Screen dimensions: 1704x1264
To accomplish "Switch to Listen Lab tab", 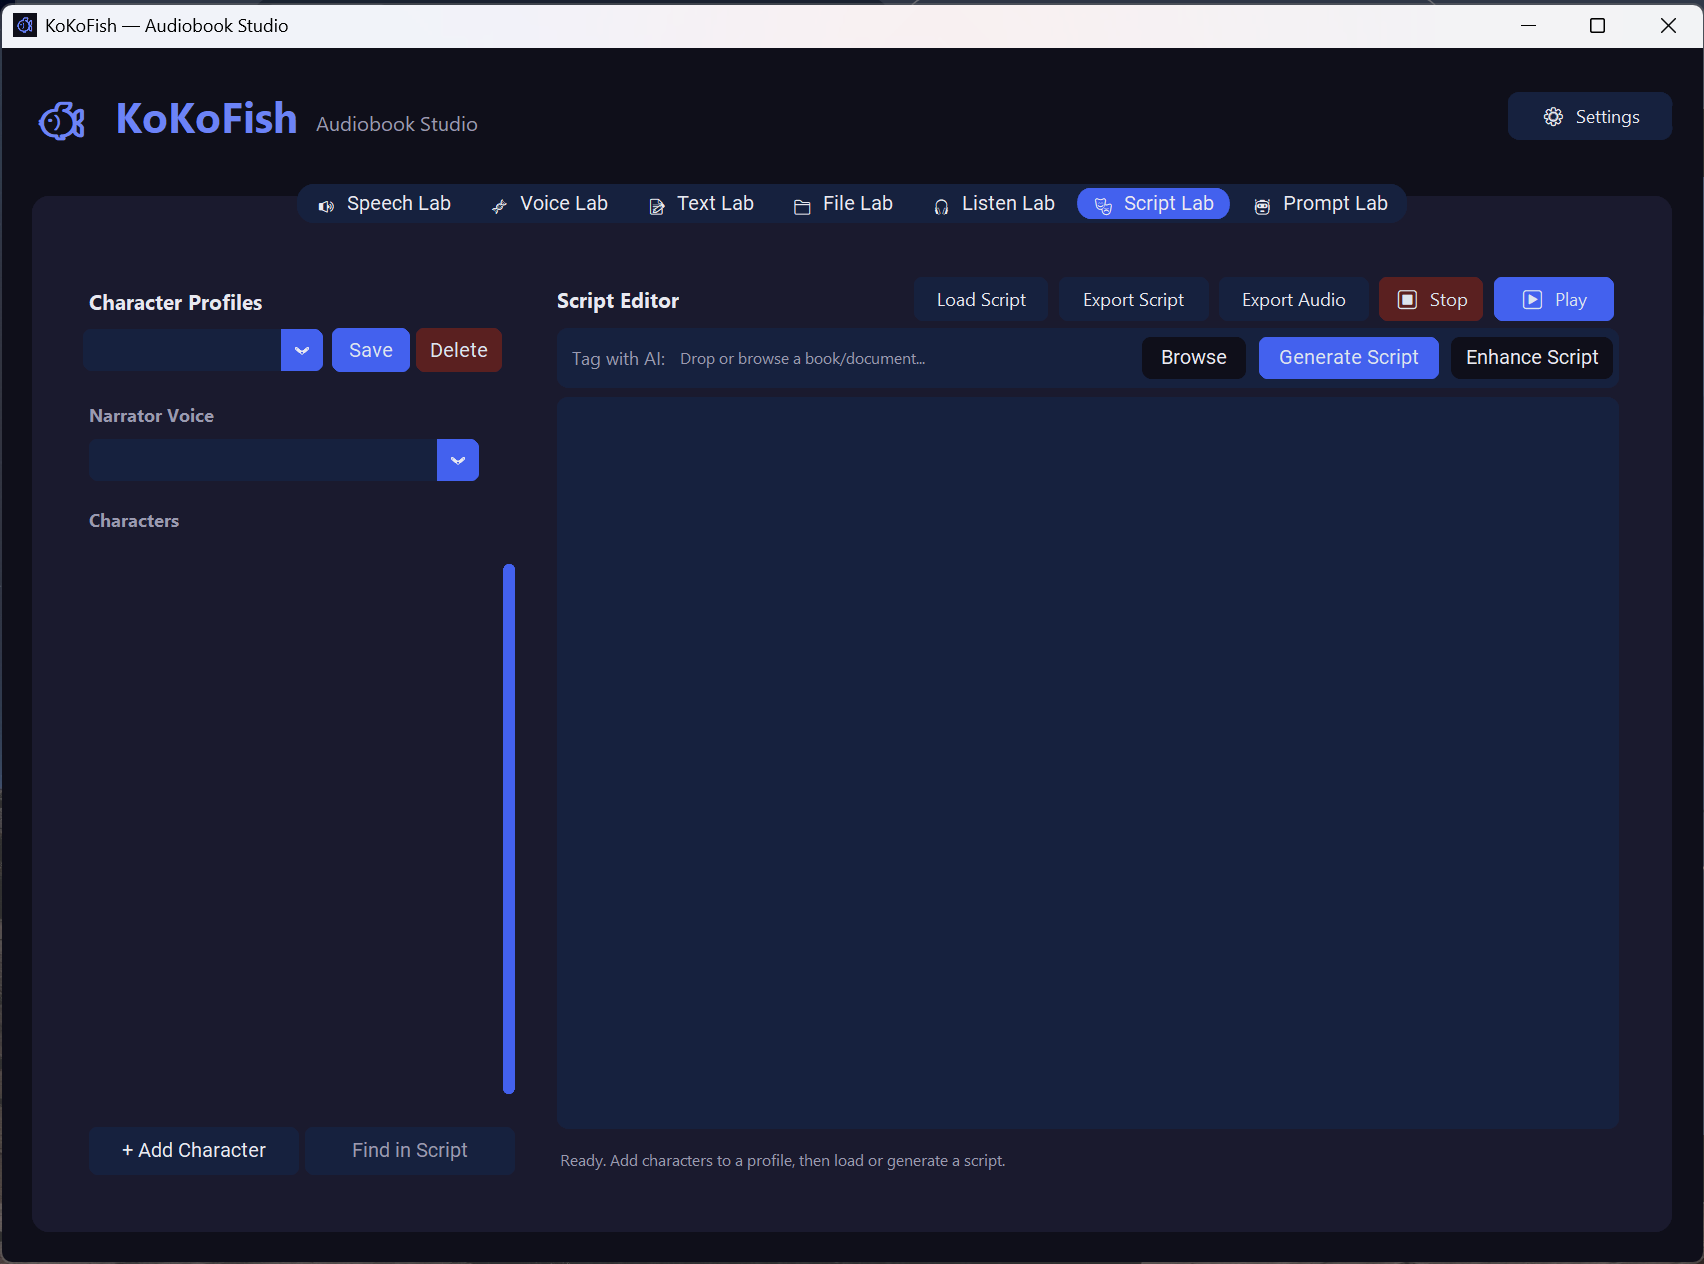I will click(x=994, y=204).
